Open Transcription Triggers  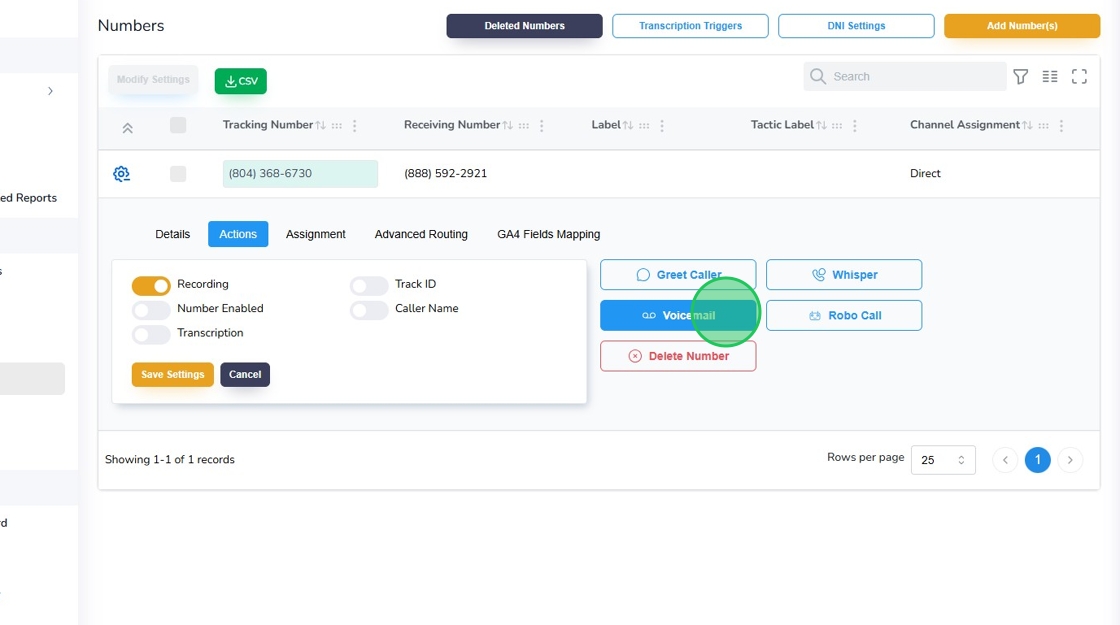coord(690,26)
